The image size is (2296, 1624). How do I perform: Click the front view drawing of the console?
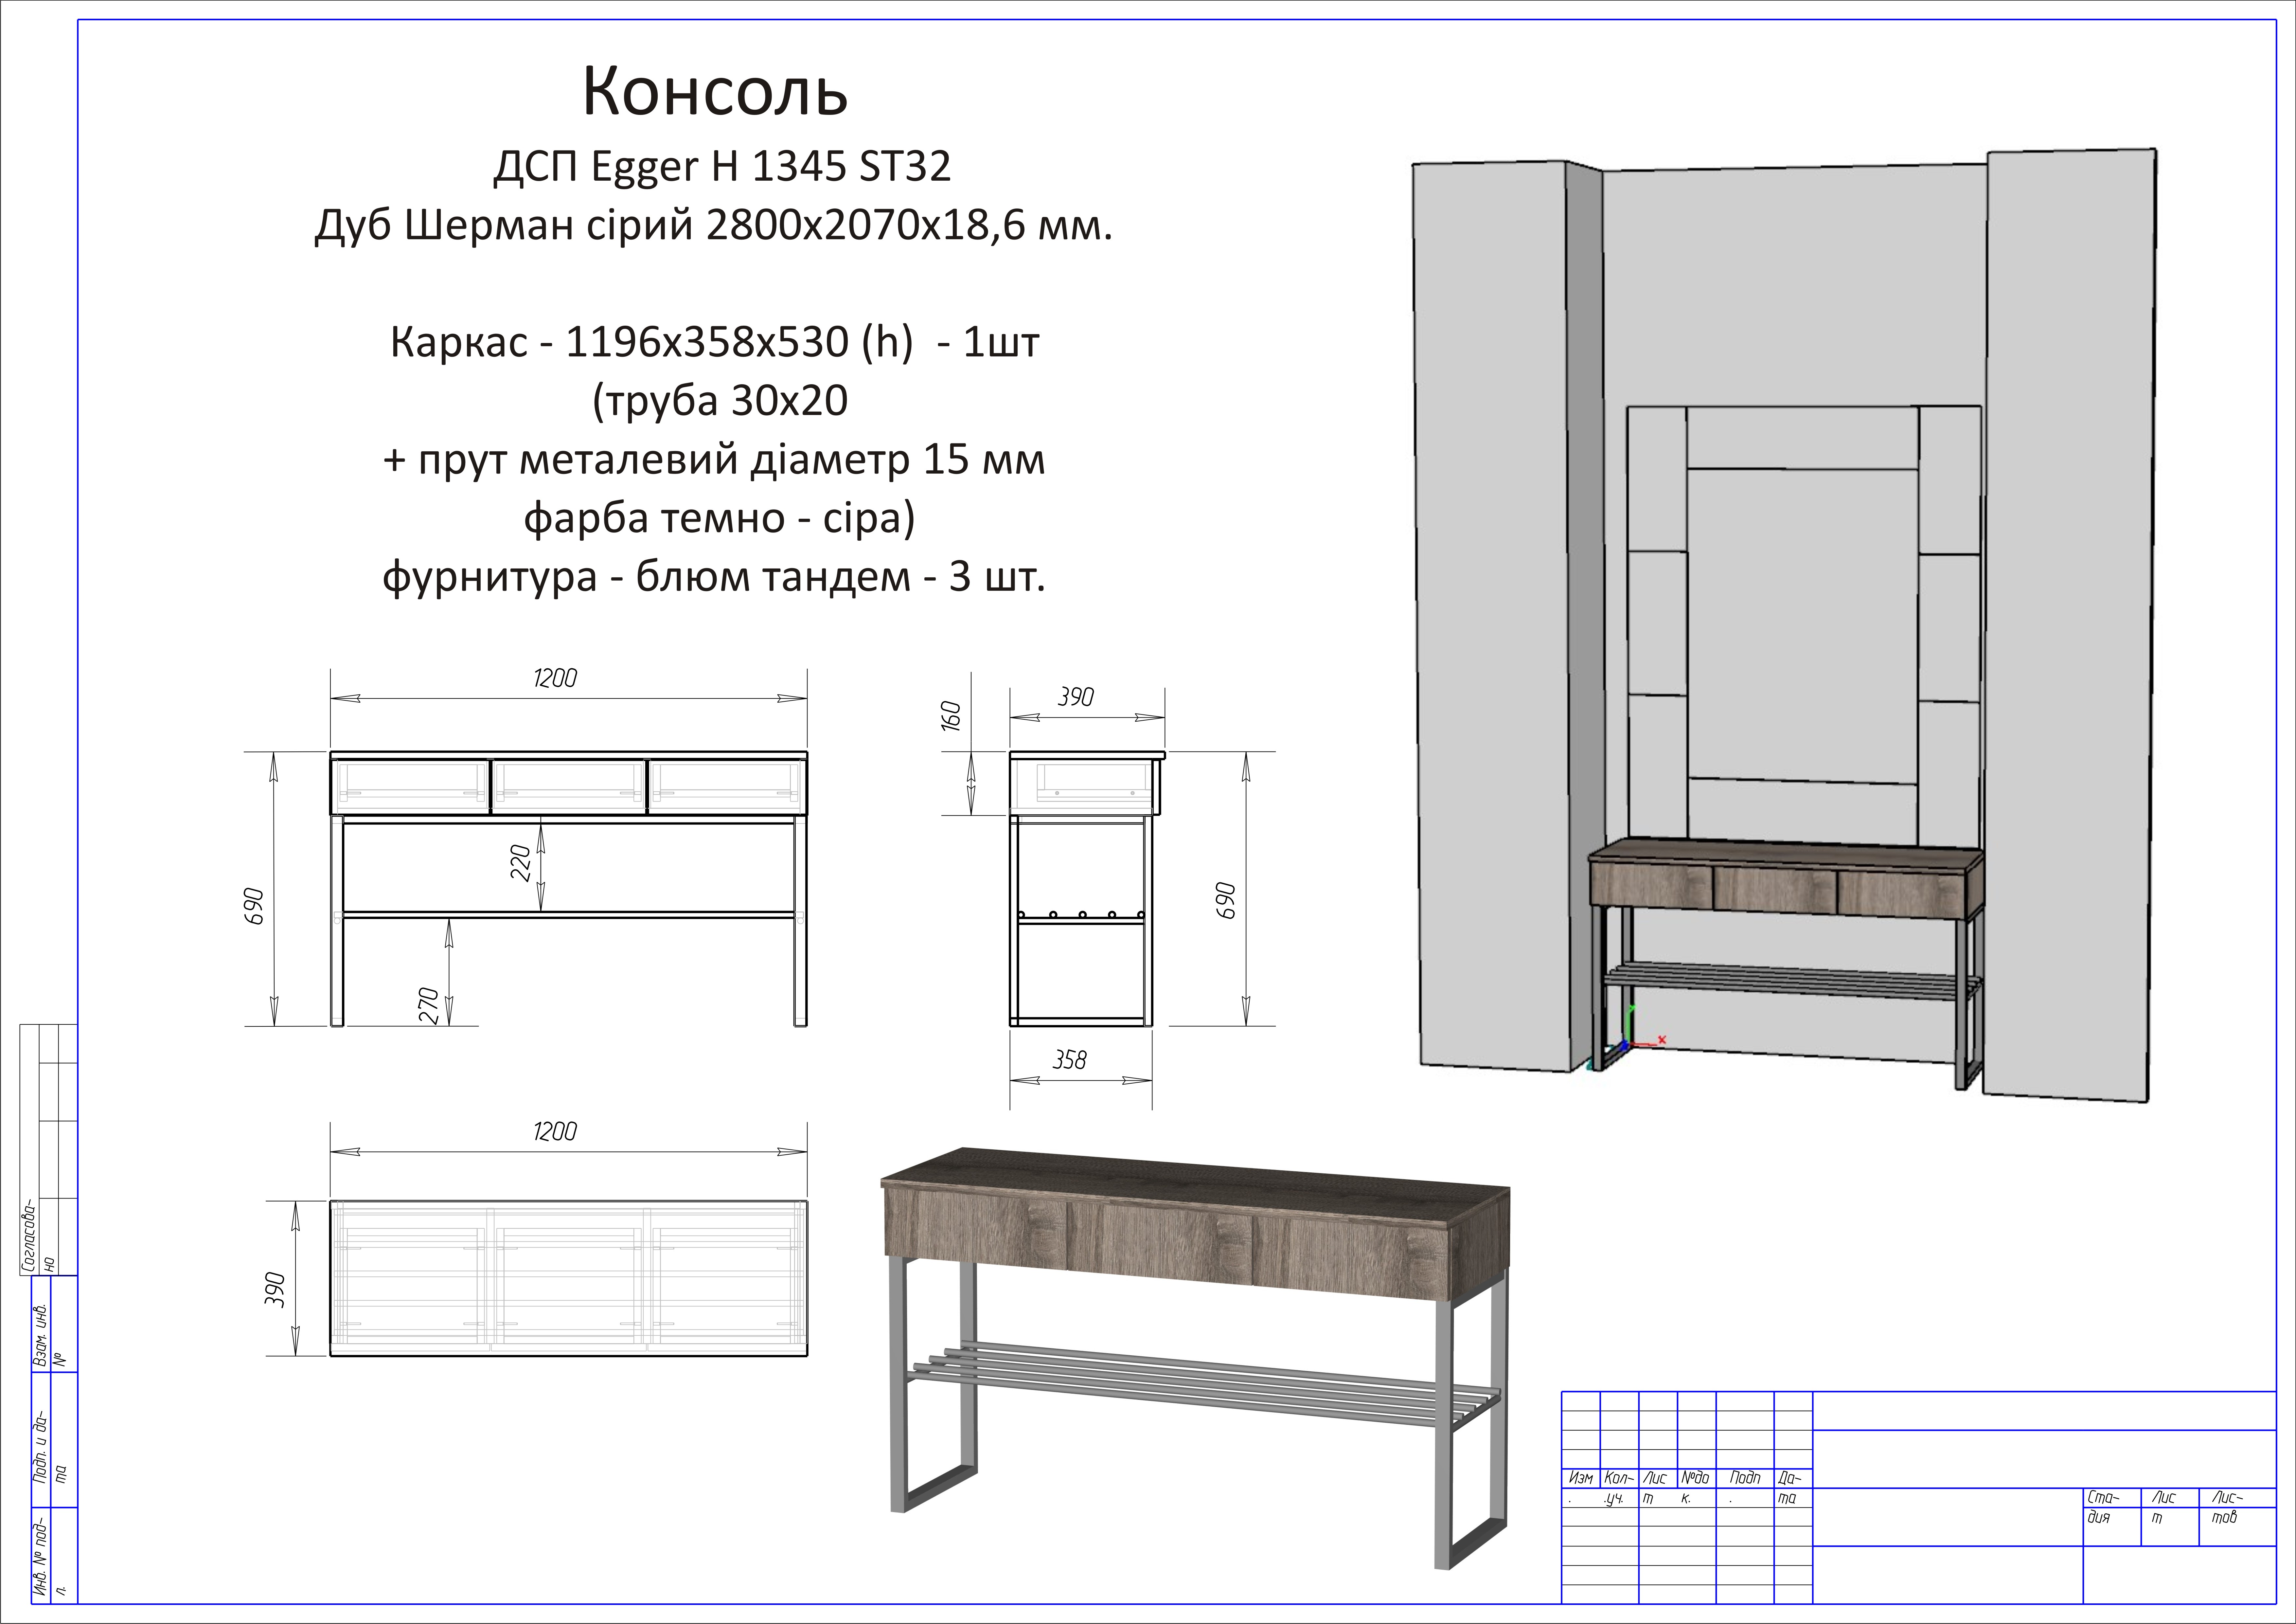point(569,889)
